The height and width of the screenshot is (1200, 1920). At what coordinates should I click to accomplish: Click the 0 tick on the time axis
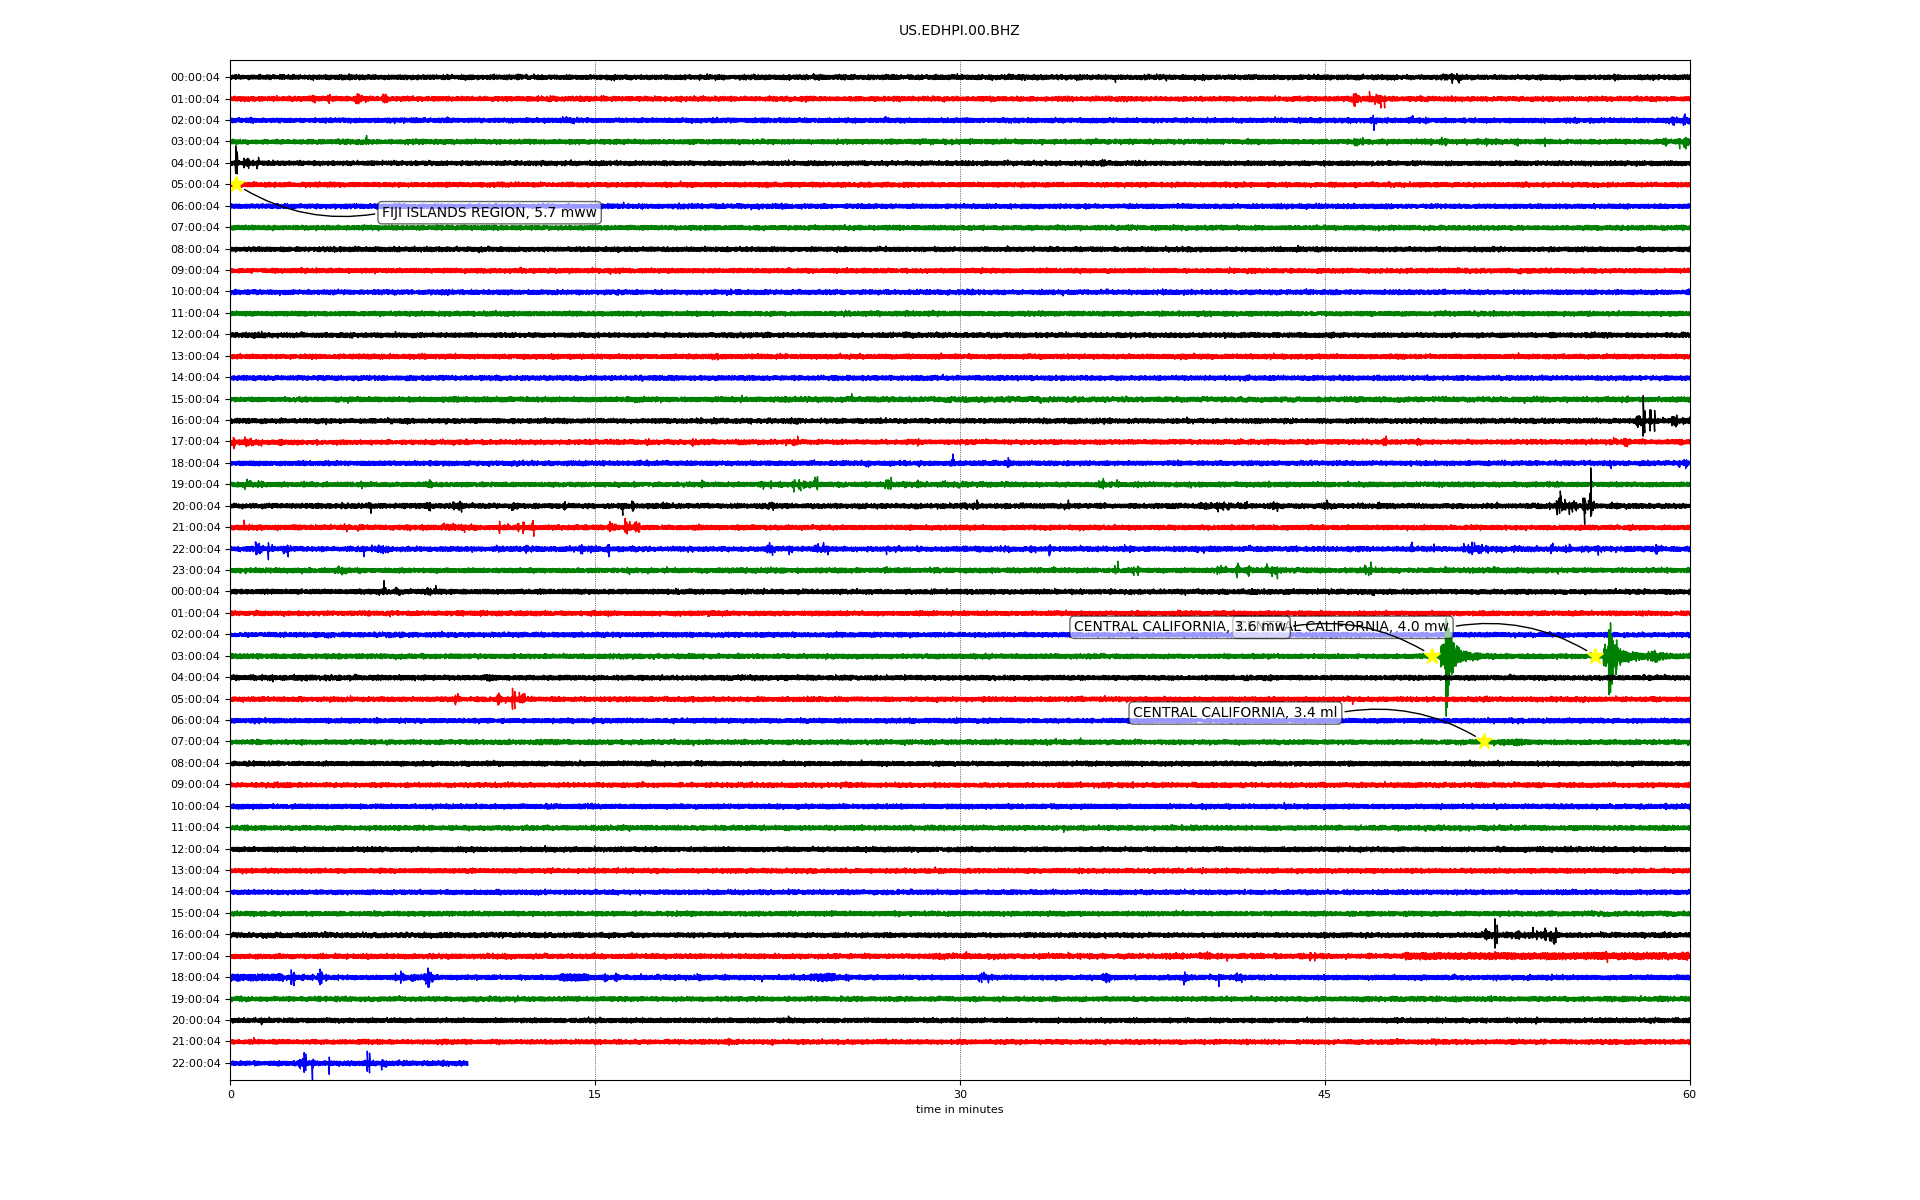pyautogui.click(x=231, y=1094)
